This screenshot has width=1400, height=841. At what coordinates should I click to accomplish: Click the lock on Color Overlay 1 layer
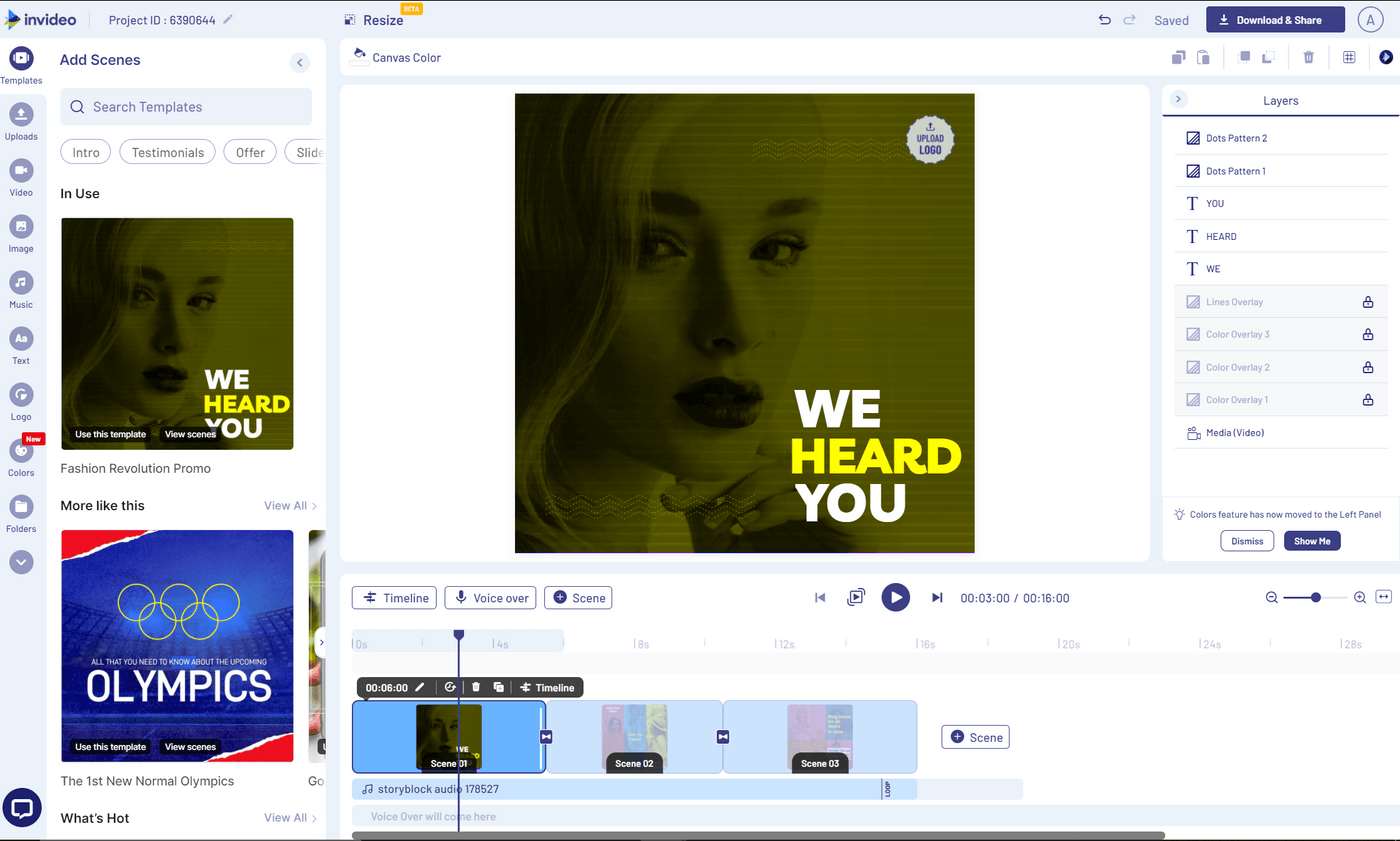coord(1366,399)
